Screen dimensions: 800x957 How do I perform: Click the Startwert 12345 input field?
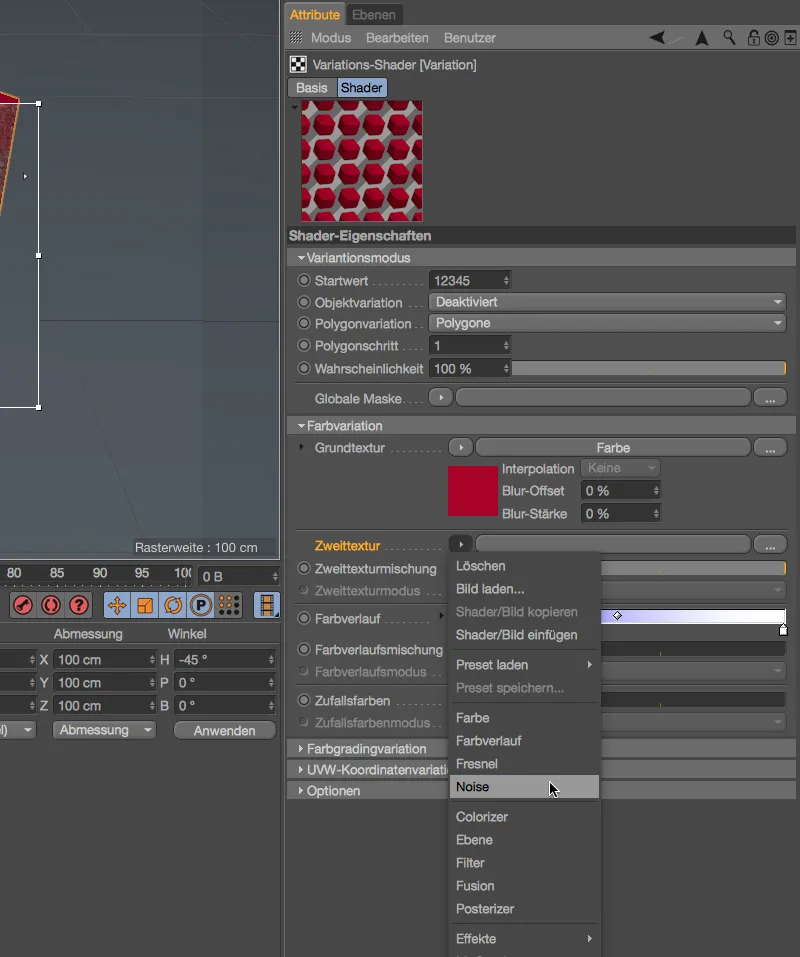[x=470, y=281]
